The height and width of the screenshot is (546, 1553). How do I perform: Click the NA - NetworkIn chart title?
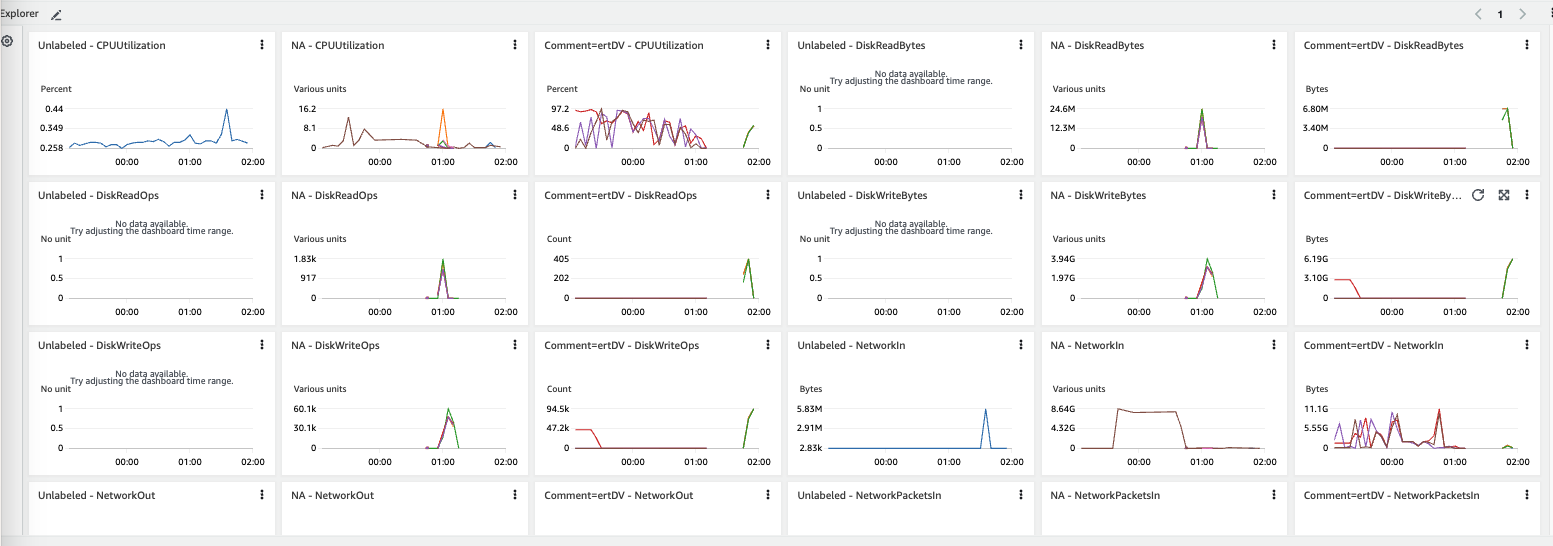[1088, 345]
